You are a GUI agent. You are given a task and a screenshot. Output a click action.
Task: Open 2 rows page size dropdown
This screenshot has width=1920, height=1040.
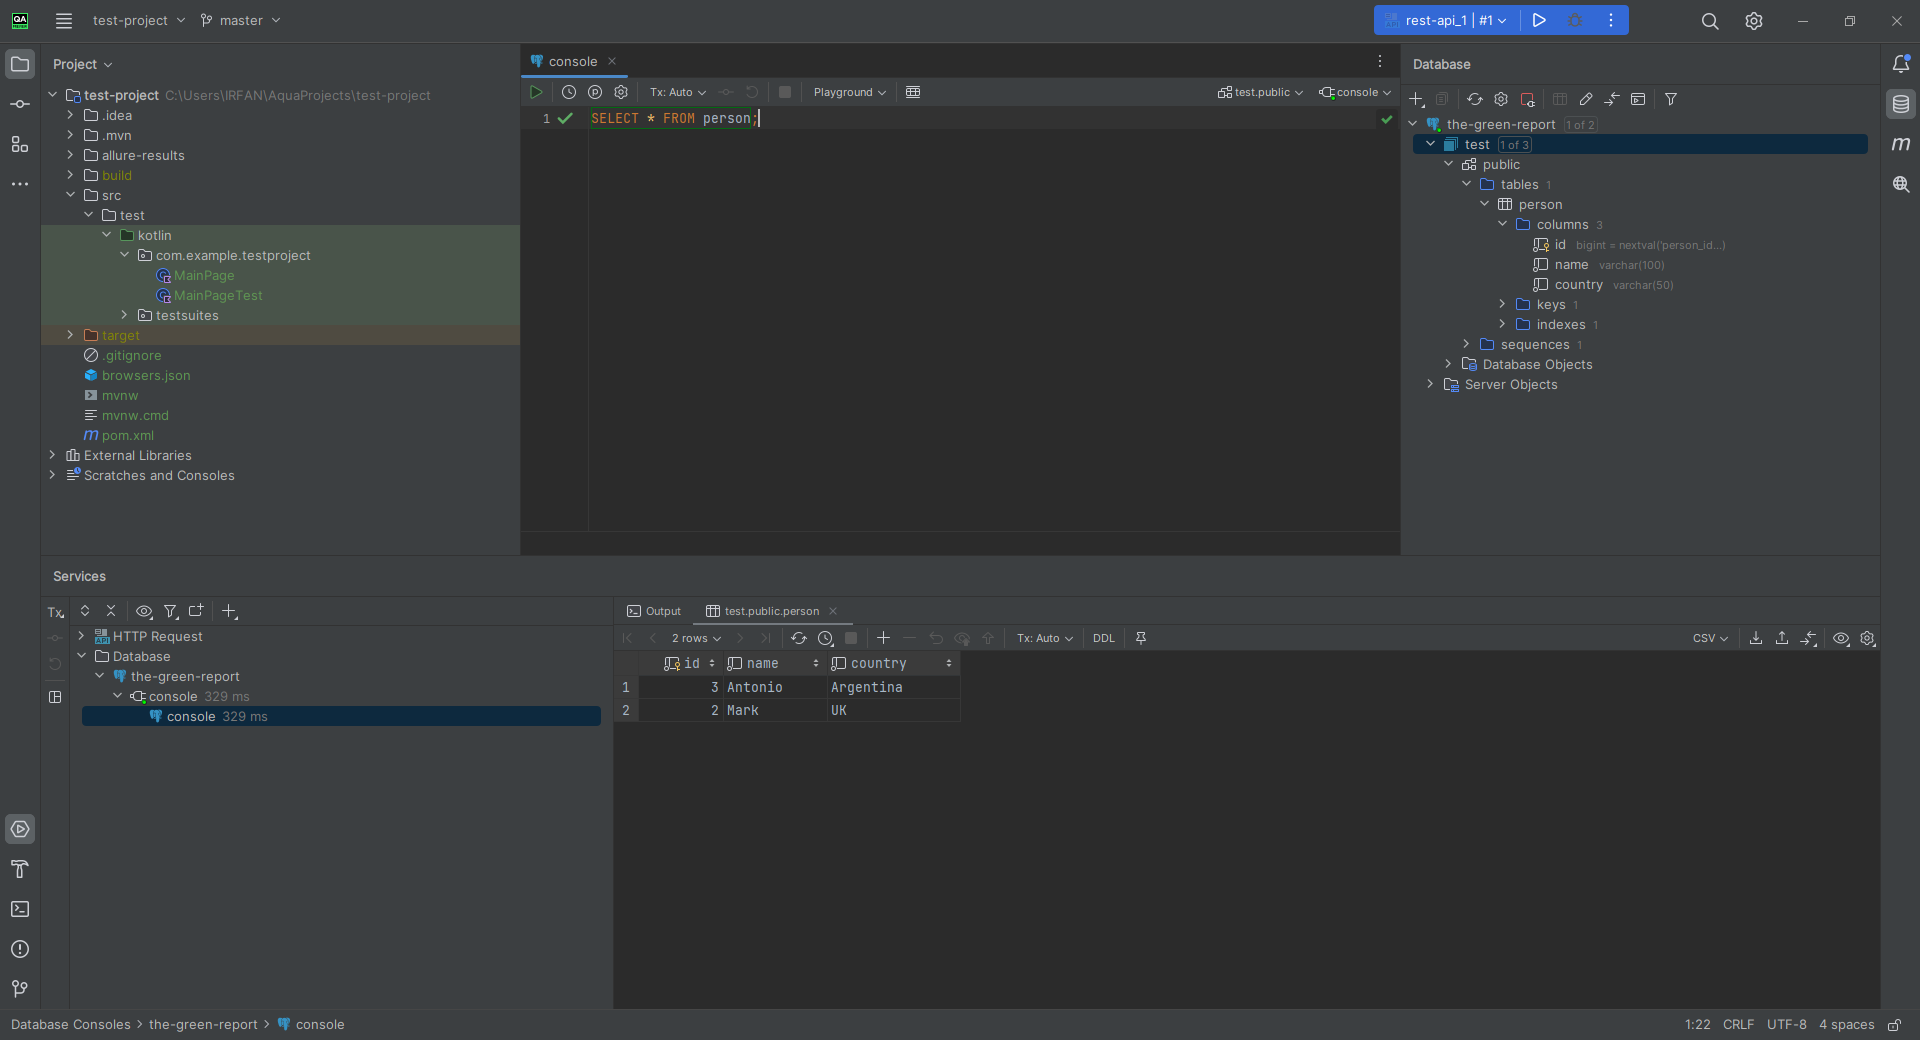(x=696, y=638)
